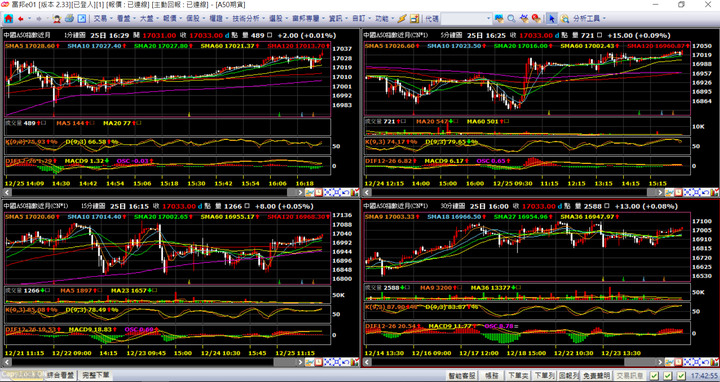Switch to 完整下單 tab

pos(96,375)
